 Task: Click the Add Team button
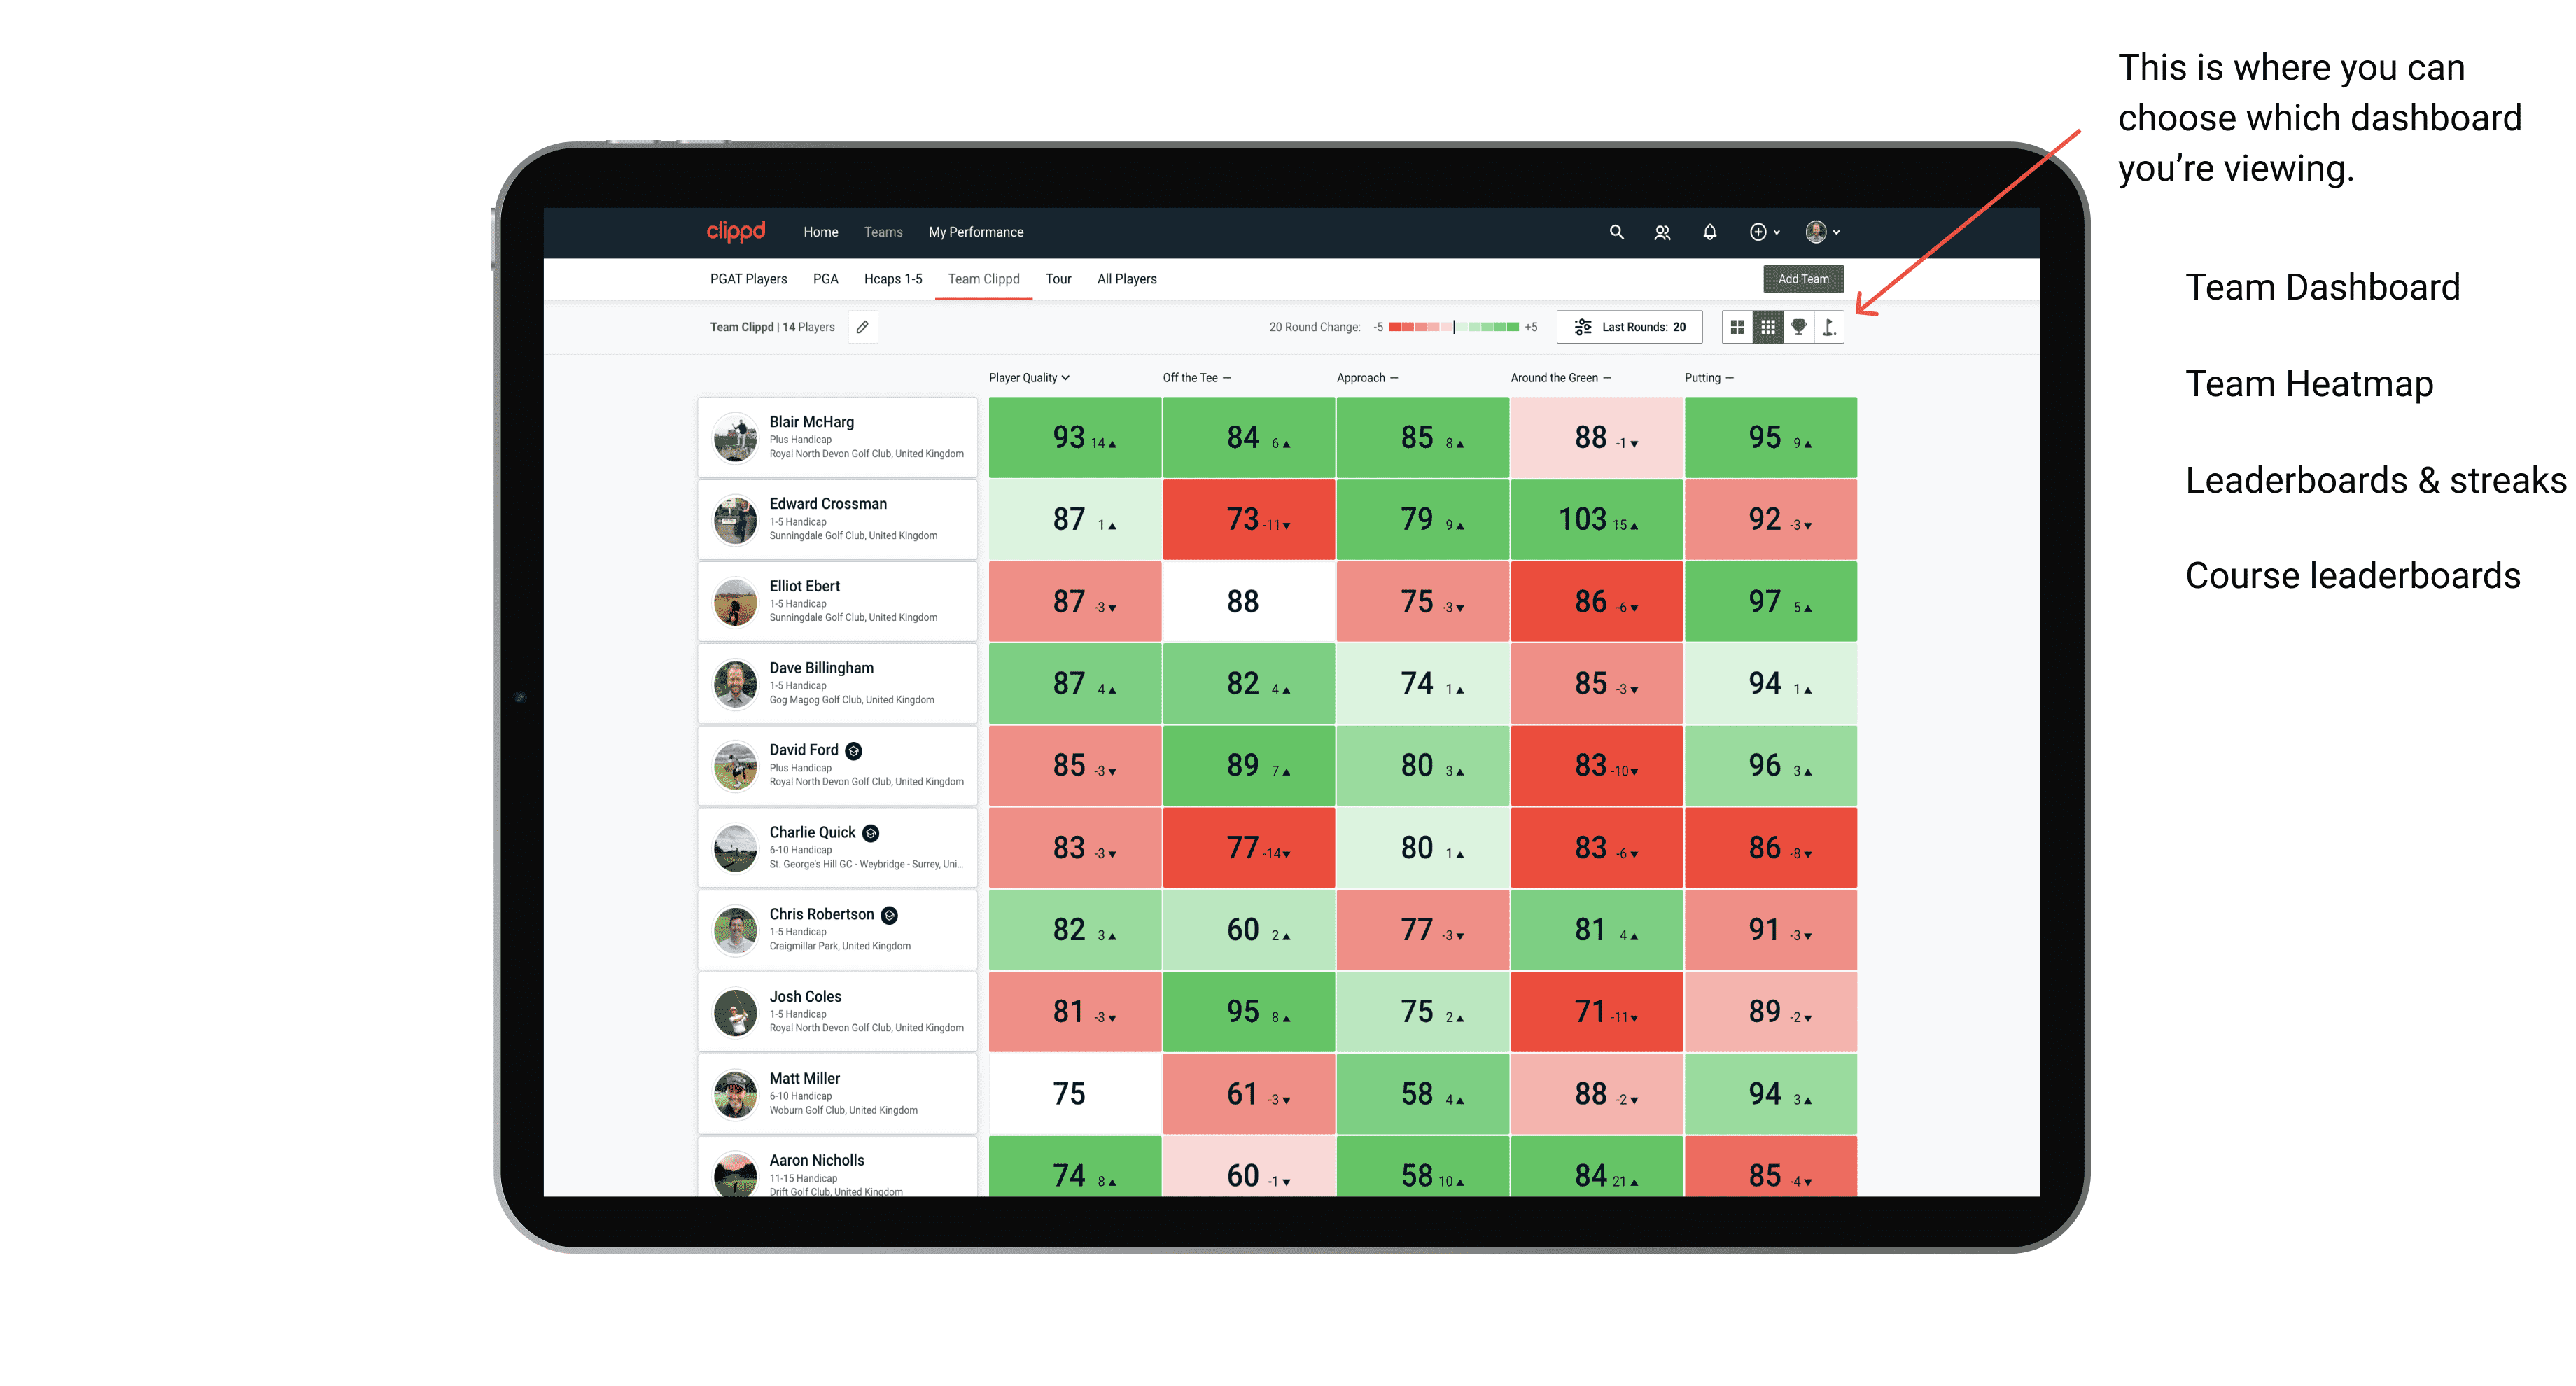point(1805,276)
